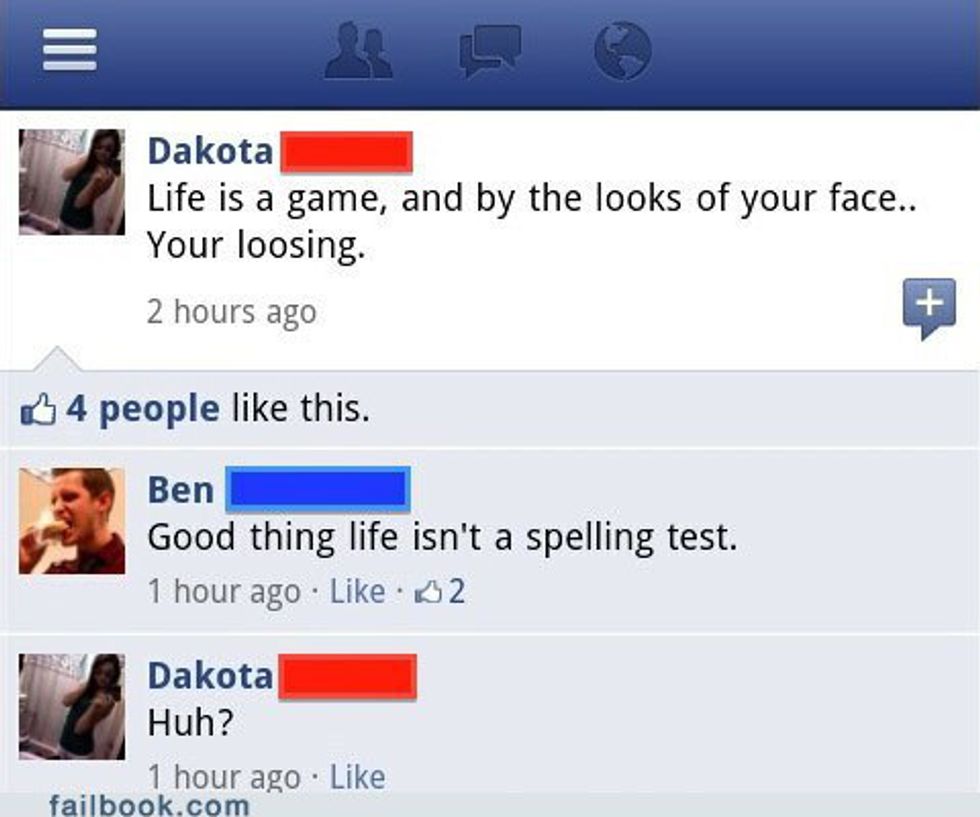Tap the add comment plus icon
The image size is (980, 817).
(x=929, y=308)
